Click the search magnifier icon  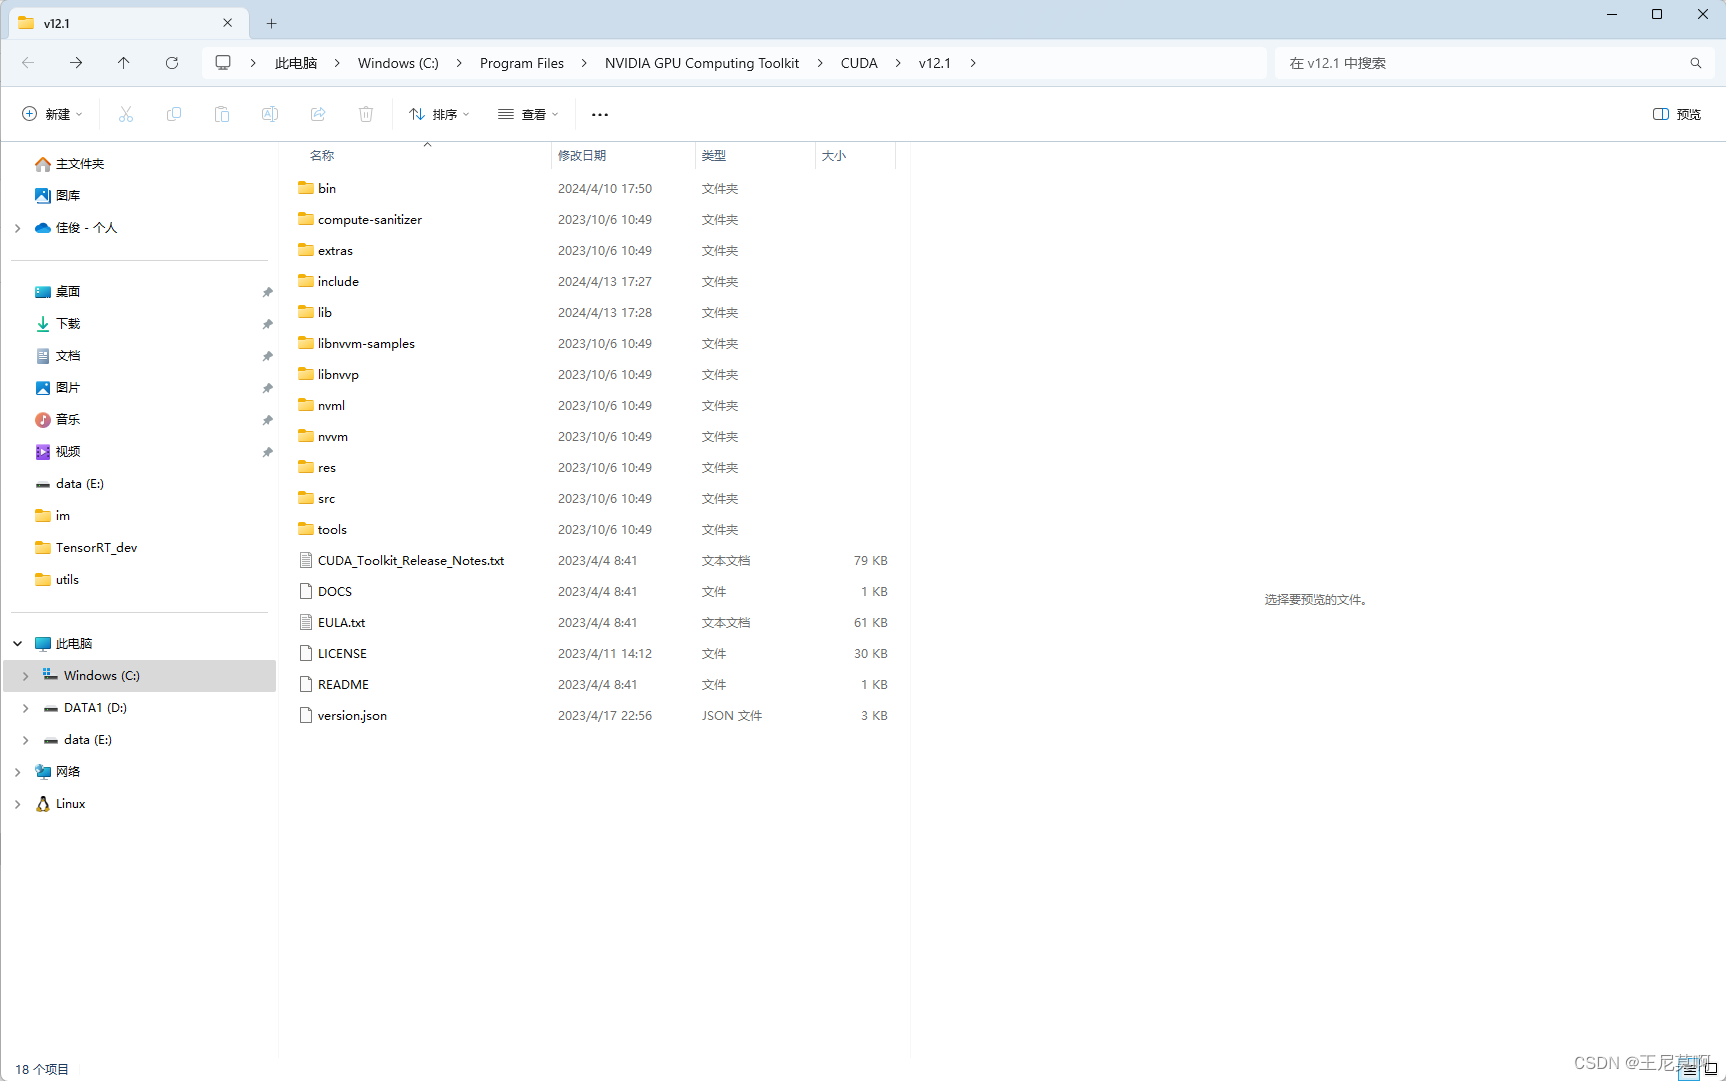tap(1696, 63)
